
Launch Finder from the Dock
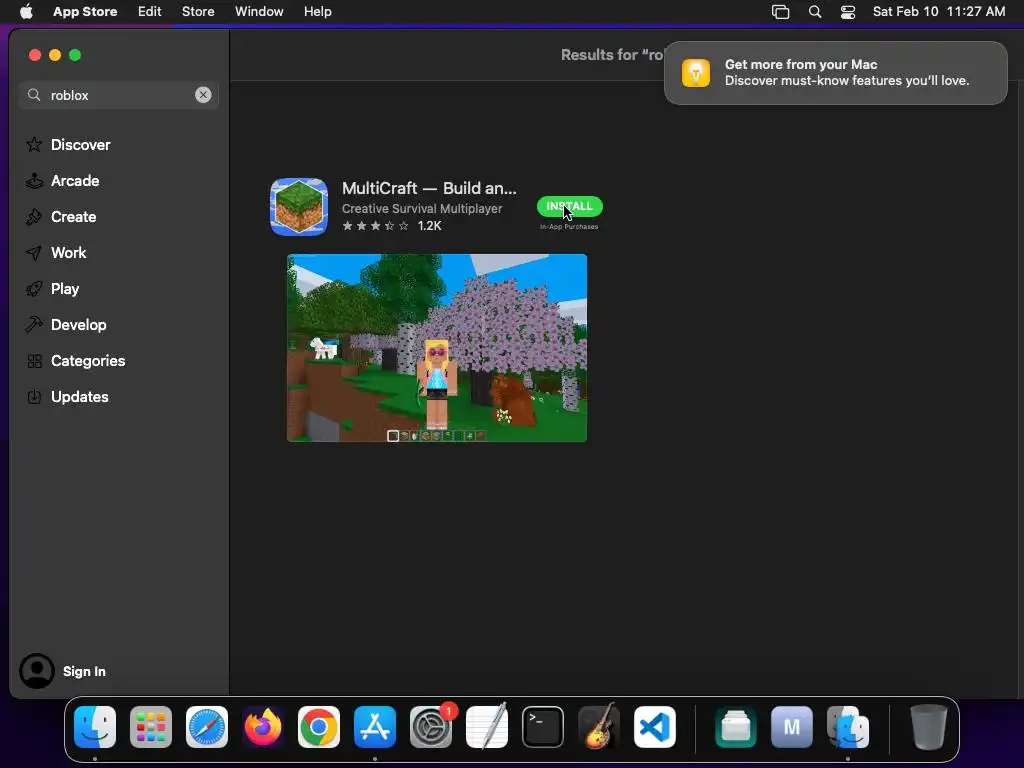pos(95,727)
